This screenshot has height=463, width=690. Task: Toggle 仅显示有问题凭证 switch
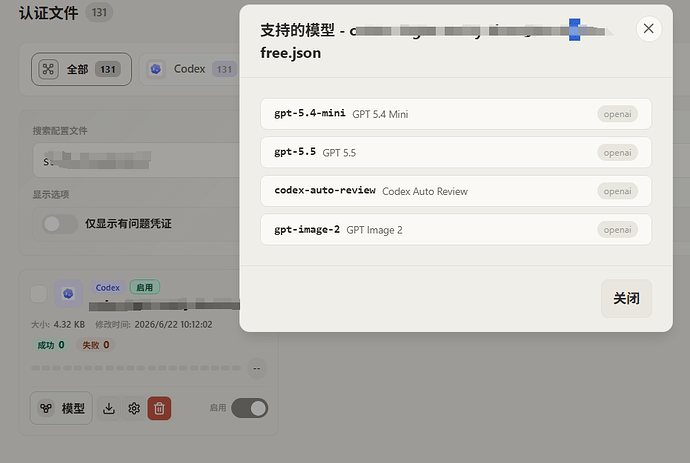click(60, 224)
